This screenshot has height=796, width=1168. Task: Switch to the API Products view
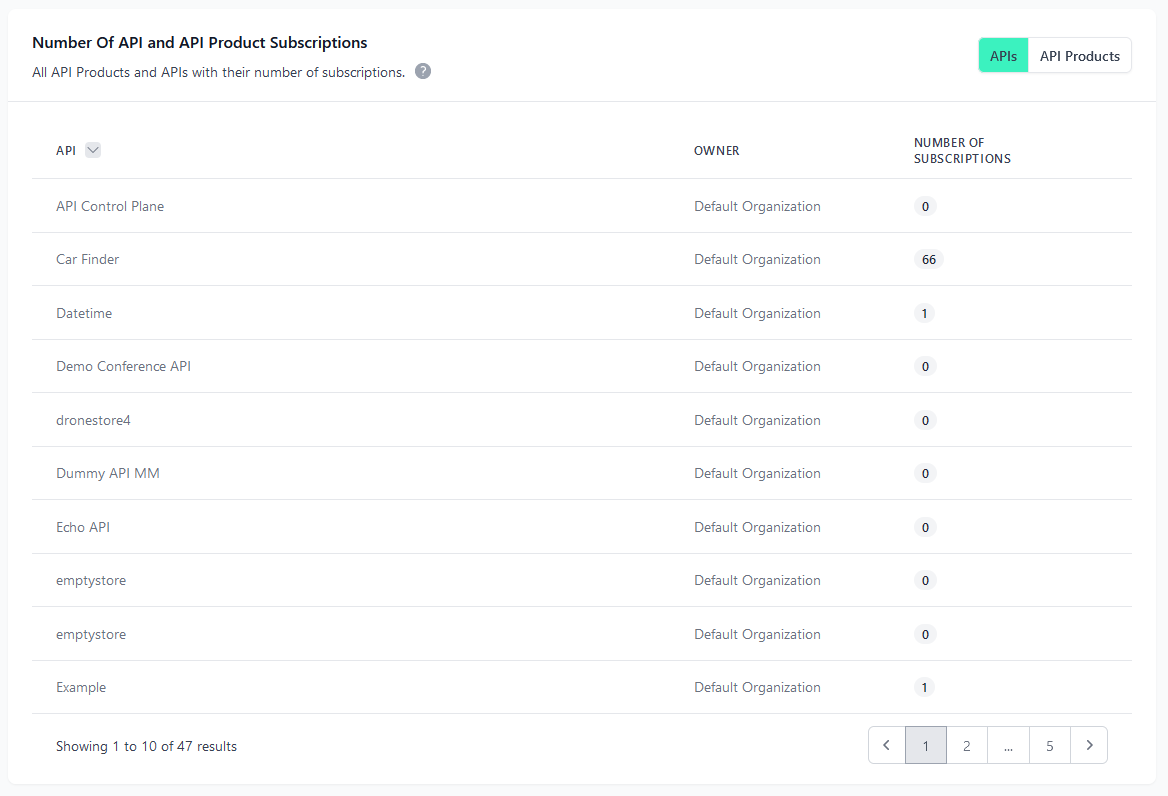coord(1079,55)
